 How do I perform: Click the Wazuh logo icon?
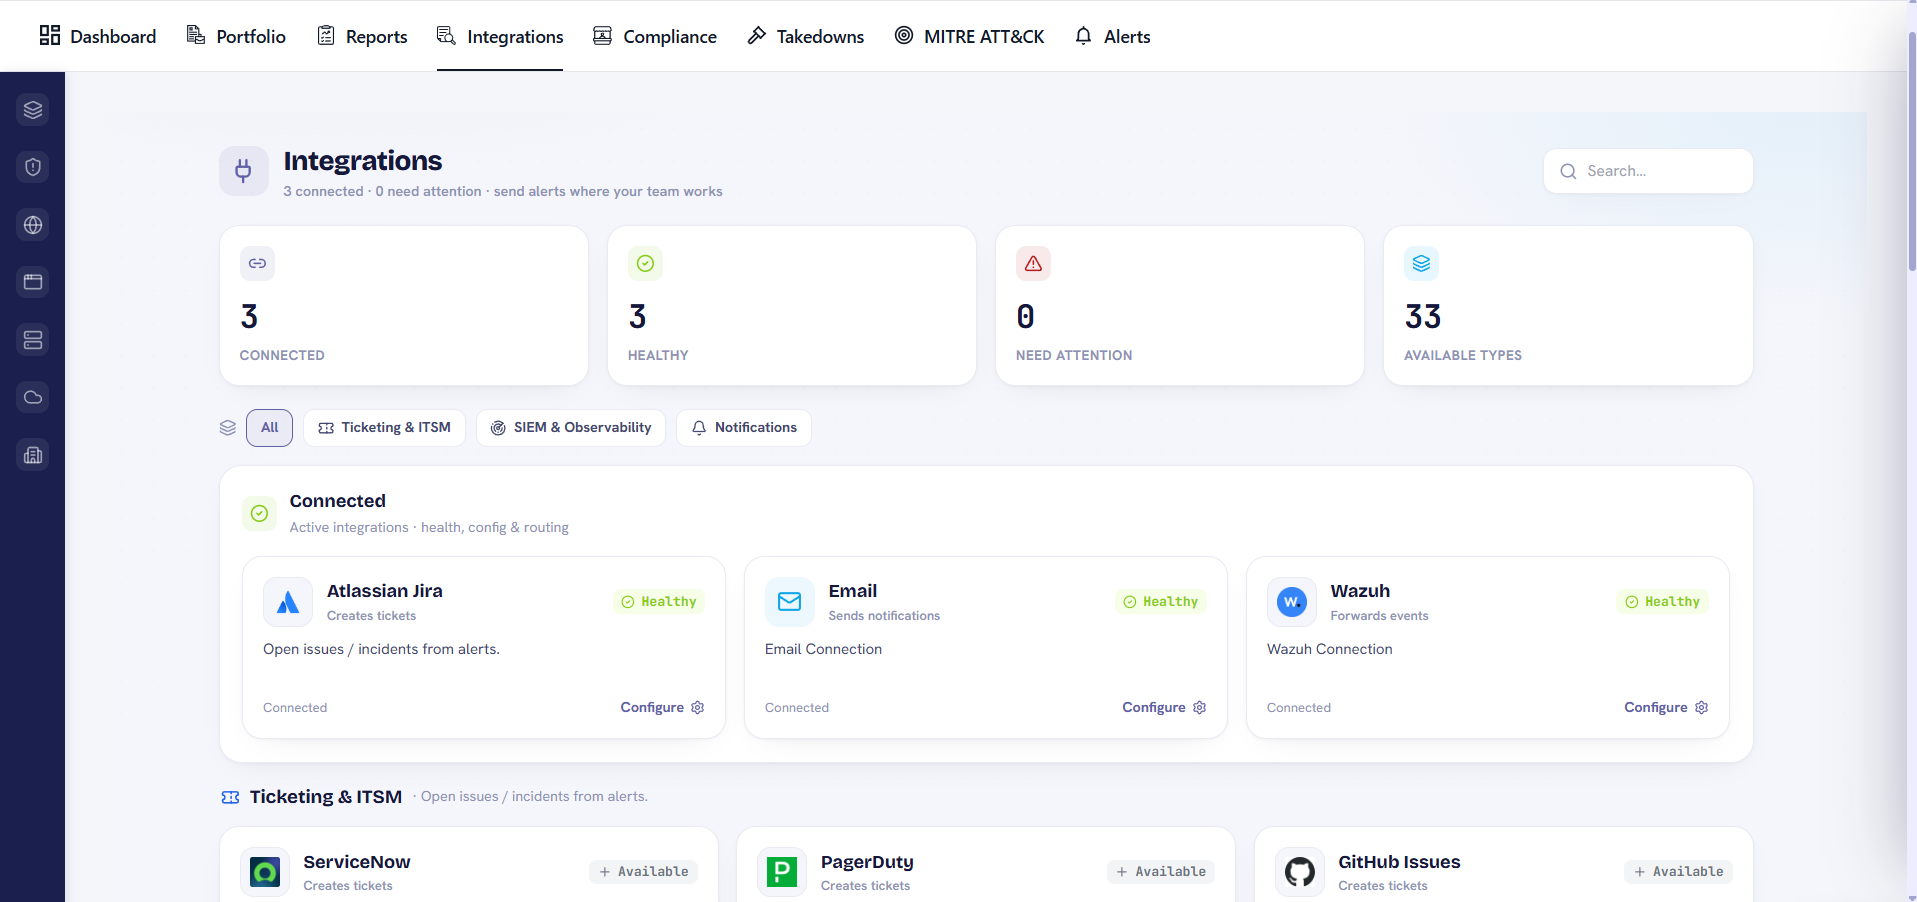[1292, 602]
